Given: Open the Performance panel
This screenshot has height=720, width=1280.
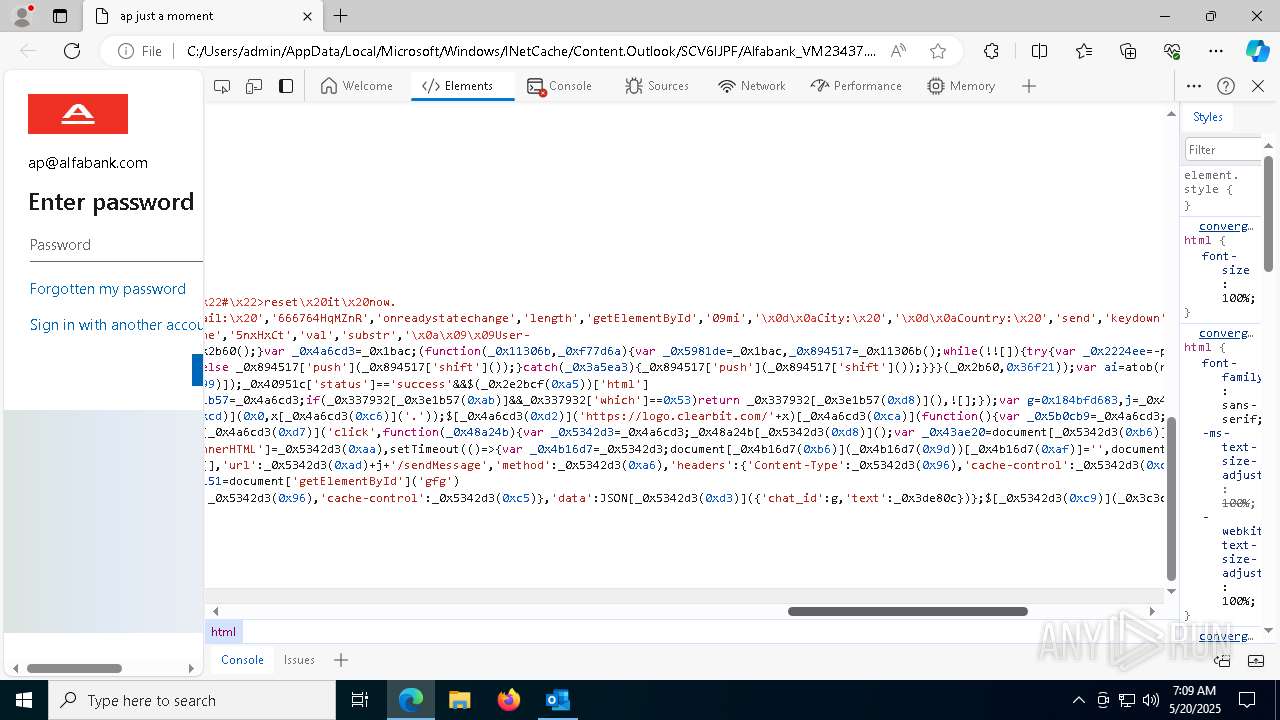Looking at the screenshot, I should tap(856, 86).
